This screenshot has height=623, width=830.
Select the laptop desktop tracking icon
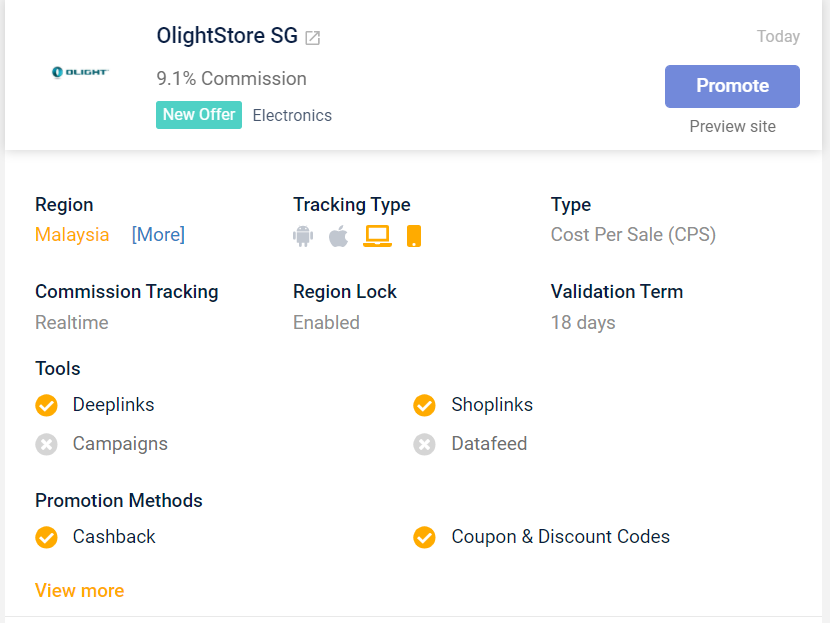377,236
